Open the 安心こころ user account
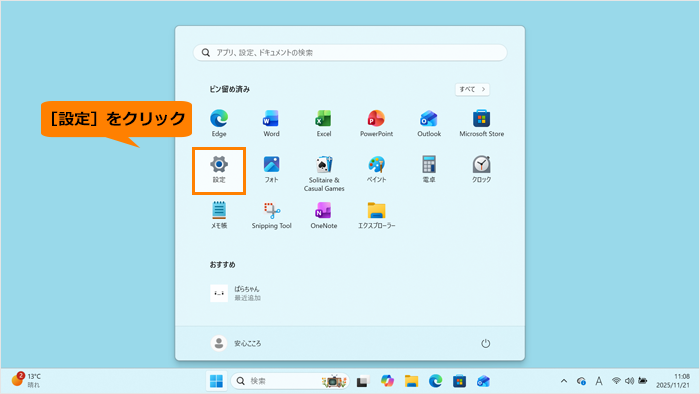Image resolution: width=700 pixels, height=394 pixels. pyautogui.click(x=236, y=343)
